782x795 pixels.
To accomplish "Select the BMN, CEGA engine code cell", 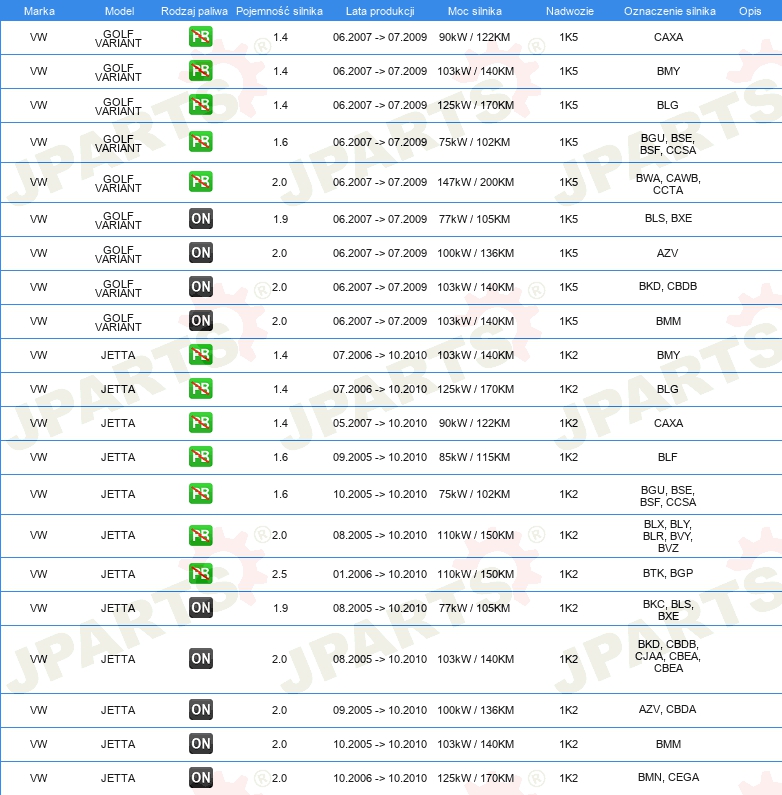I will click(668, 777).
